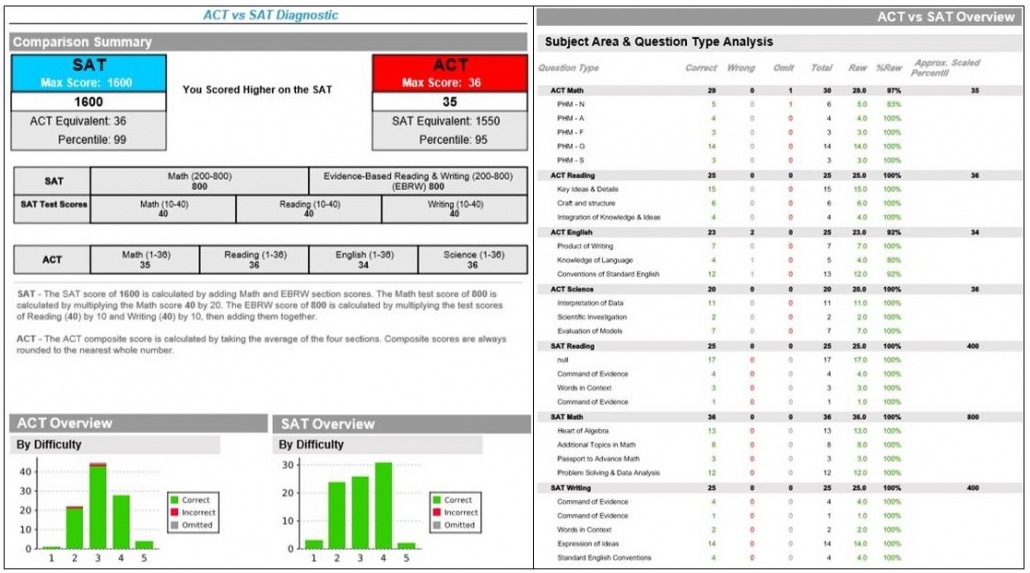1030x573 pixels.
Task: Click the 'Writing (10-40)' cell
Action: [x=455, y=209]
